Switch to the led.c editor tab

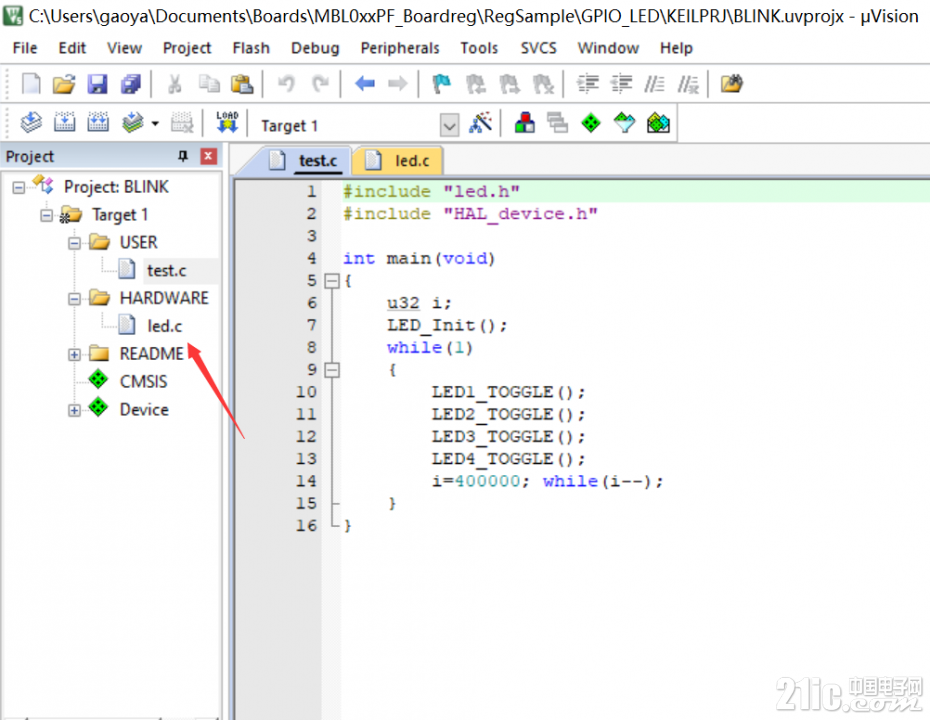tap(397, 161)
